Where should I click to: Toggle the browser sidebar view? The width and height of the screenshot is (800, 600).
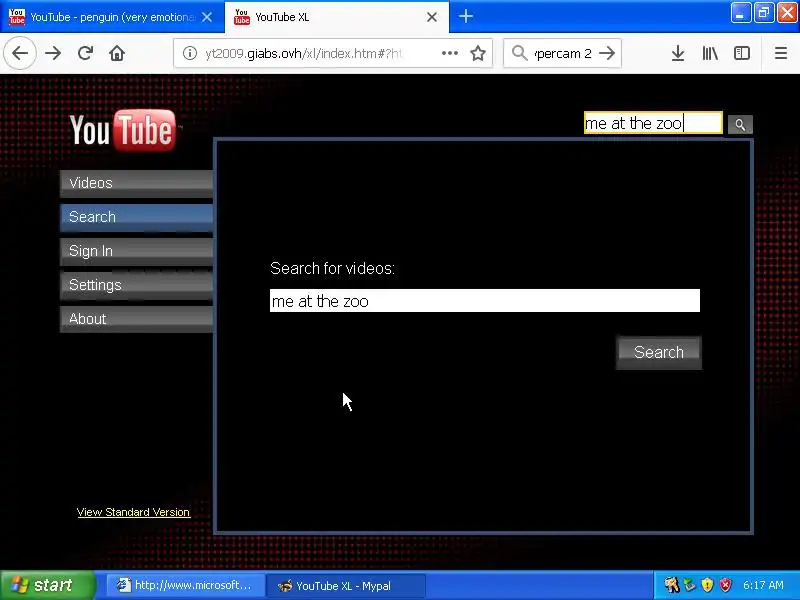coord(742,53)
